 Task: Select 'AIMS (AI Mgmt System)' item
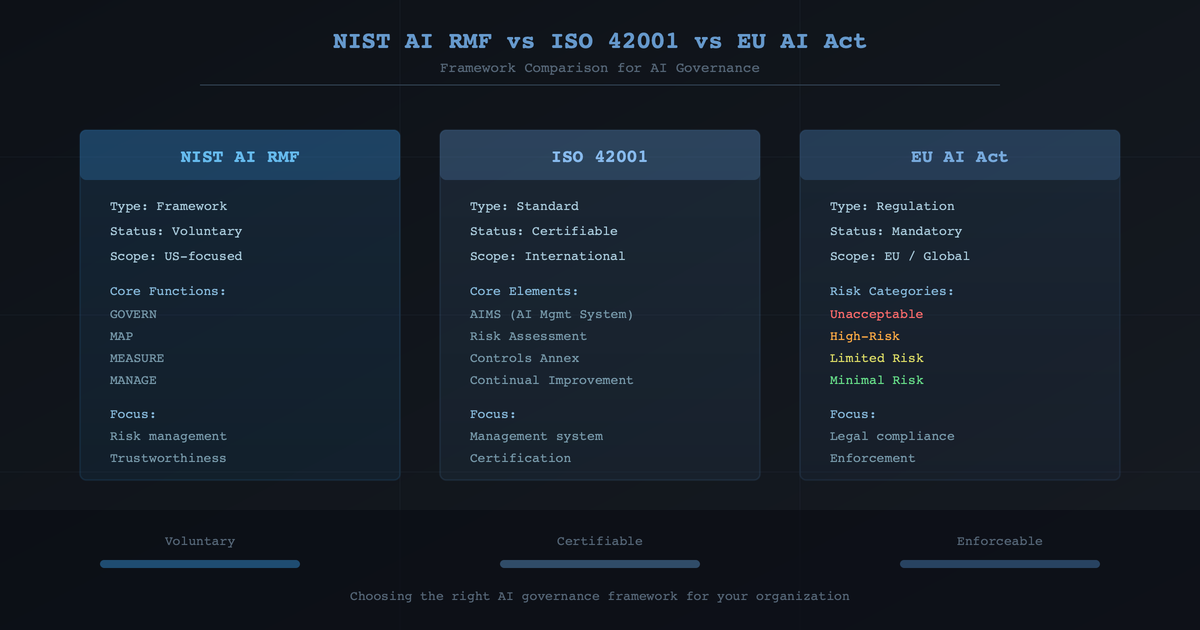click(x=552, y=314)
